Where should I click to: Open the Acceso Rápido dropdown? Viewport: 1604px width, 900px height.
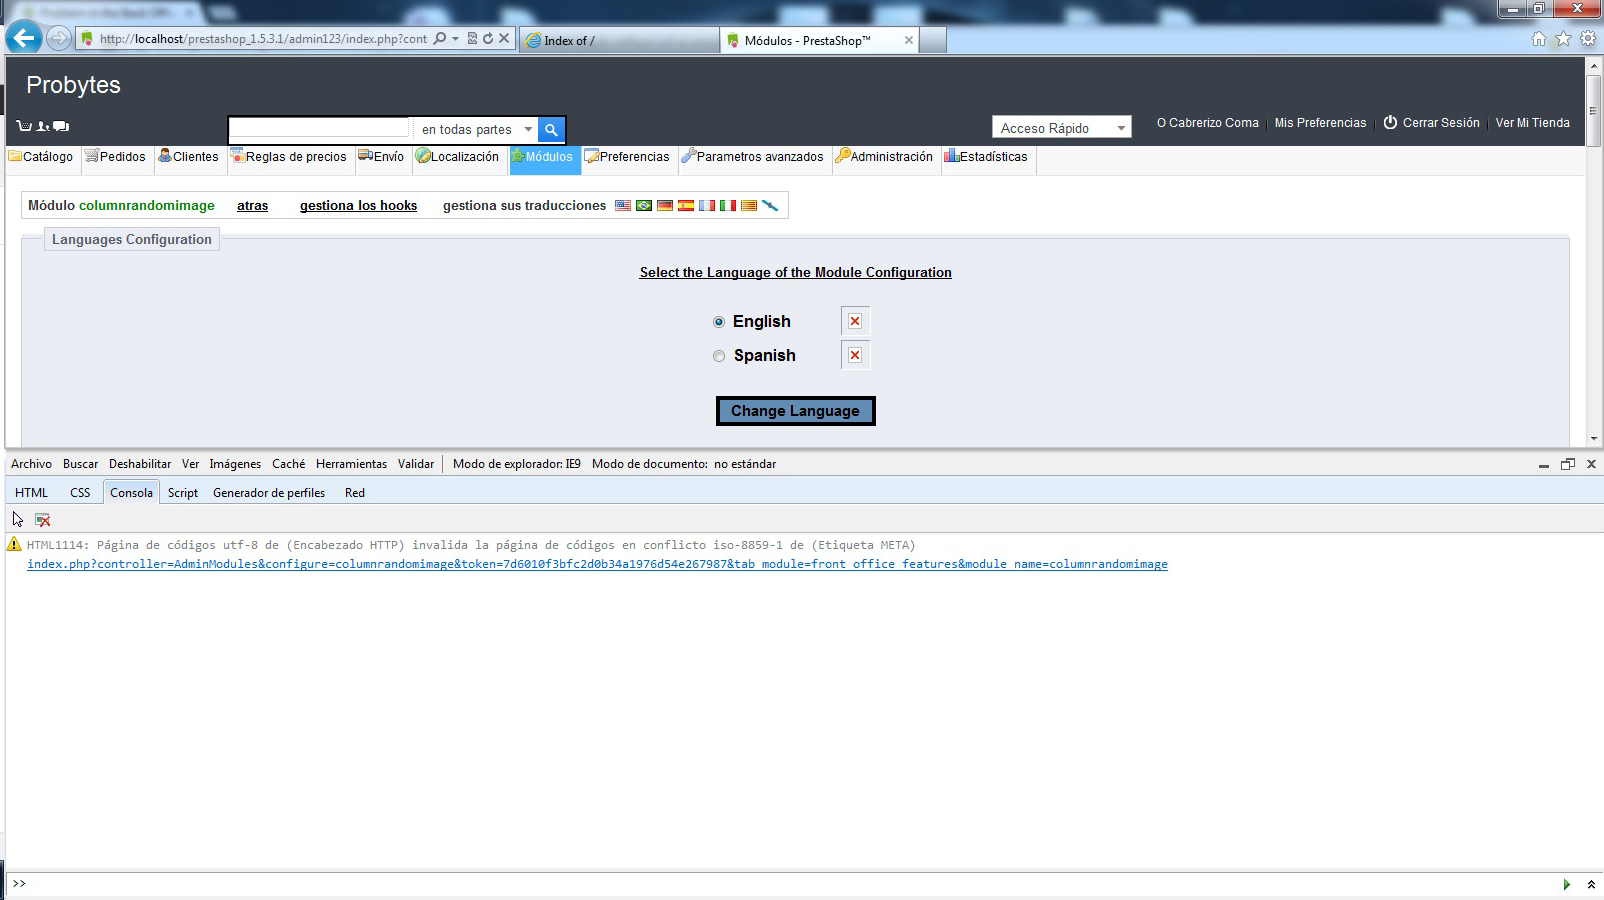(x=1062, y=128)
